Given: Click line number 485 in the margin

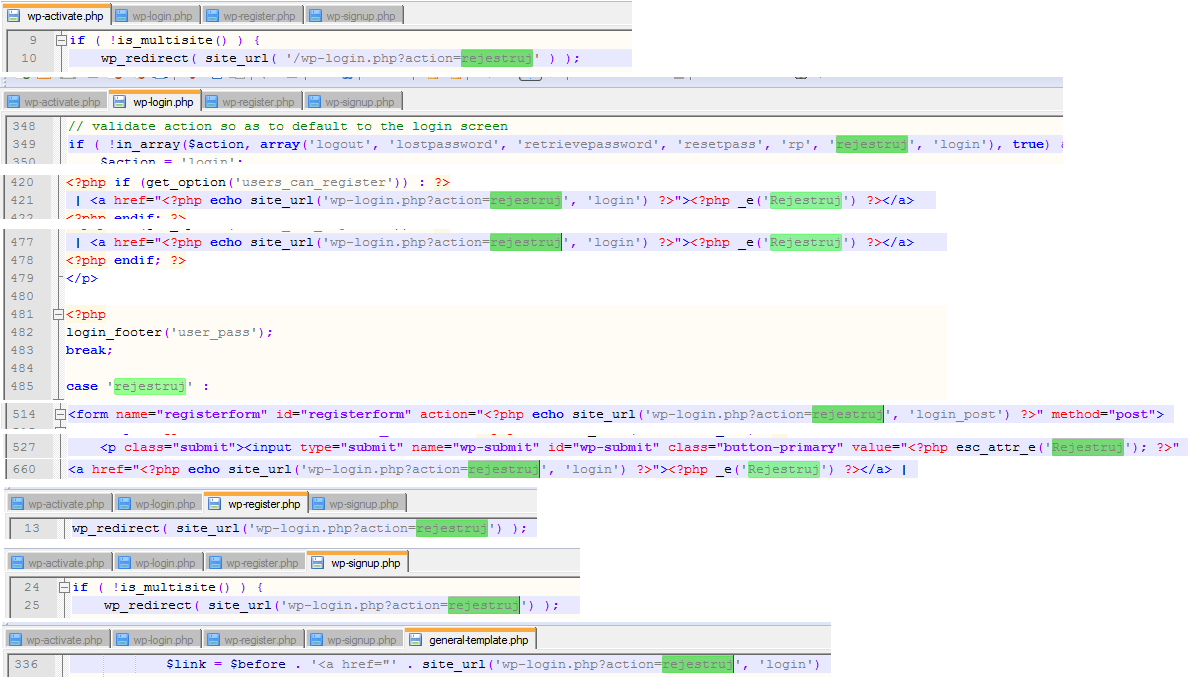Looking at the screenshot, I should (21, 387).
